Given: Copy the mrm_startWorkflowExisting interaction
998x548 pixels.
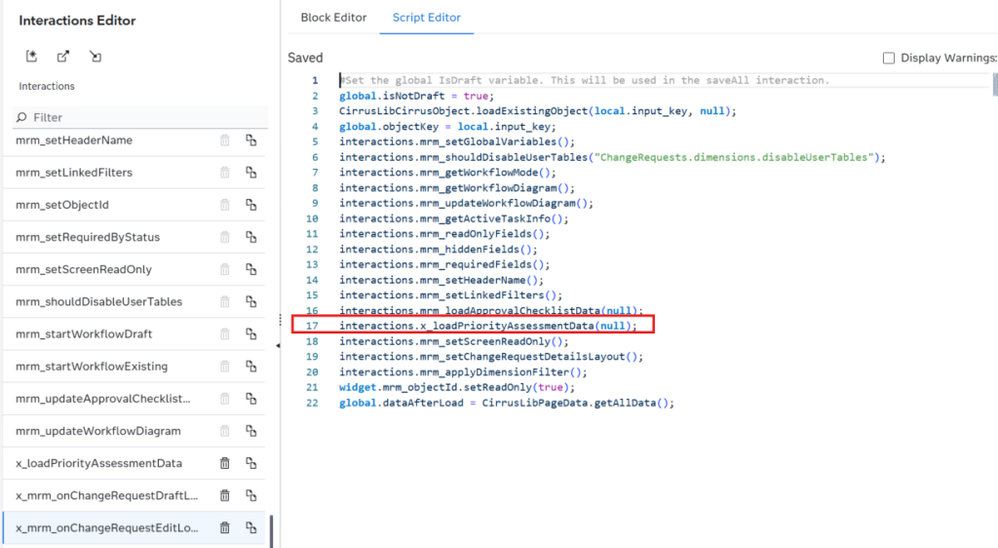Looking at the screenshot, I should click(251, 367).
